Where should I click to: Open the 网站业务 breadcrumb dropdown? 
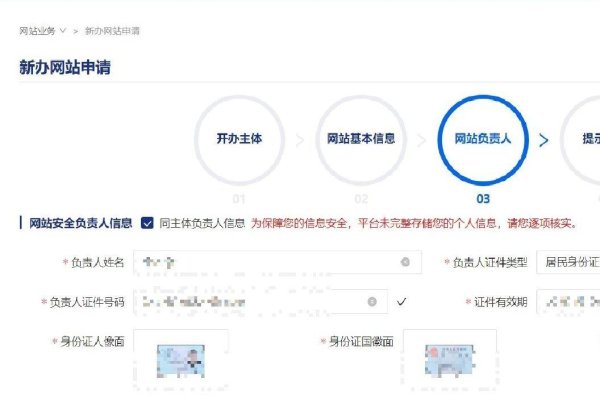coord(42,31)
